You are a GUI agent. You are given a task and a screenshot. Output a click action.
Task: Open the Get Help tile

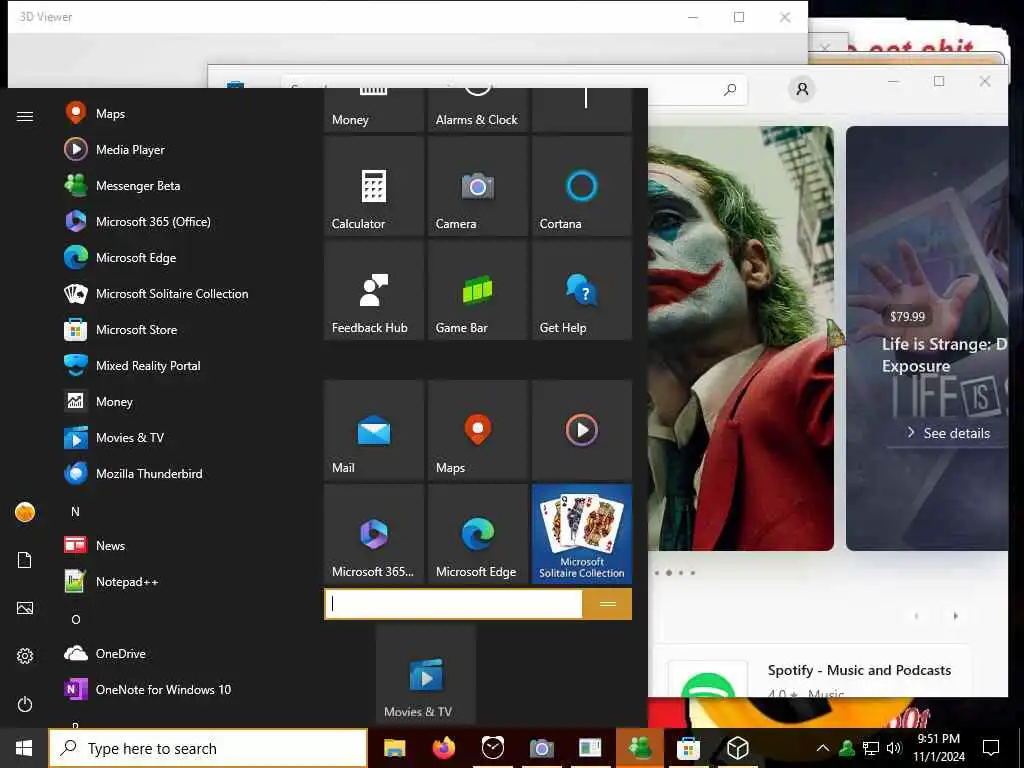point(581,290)
